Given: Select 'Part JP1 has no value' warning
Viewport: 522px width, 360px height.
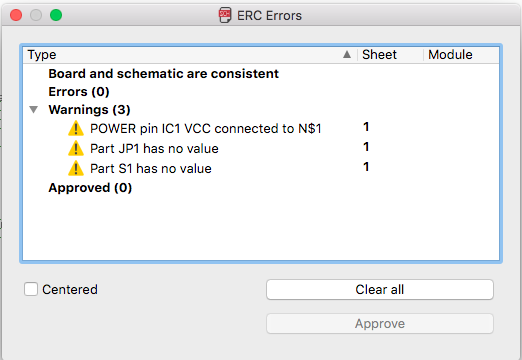Looking at the screenshot, I should (261, 148).
